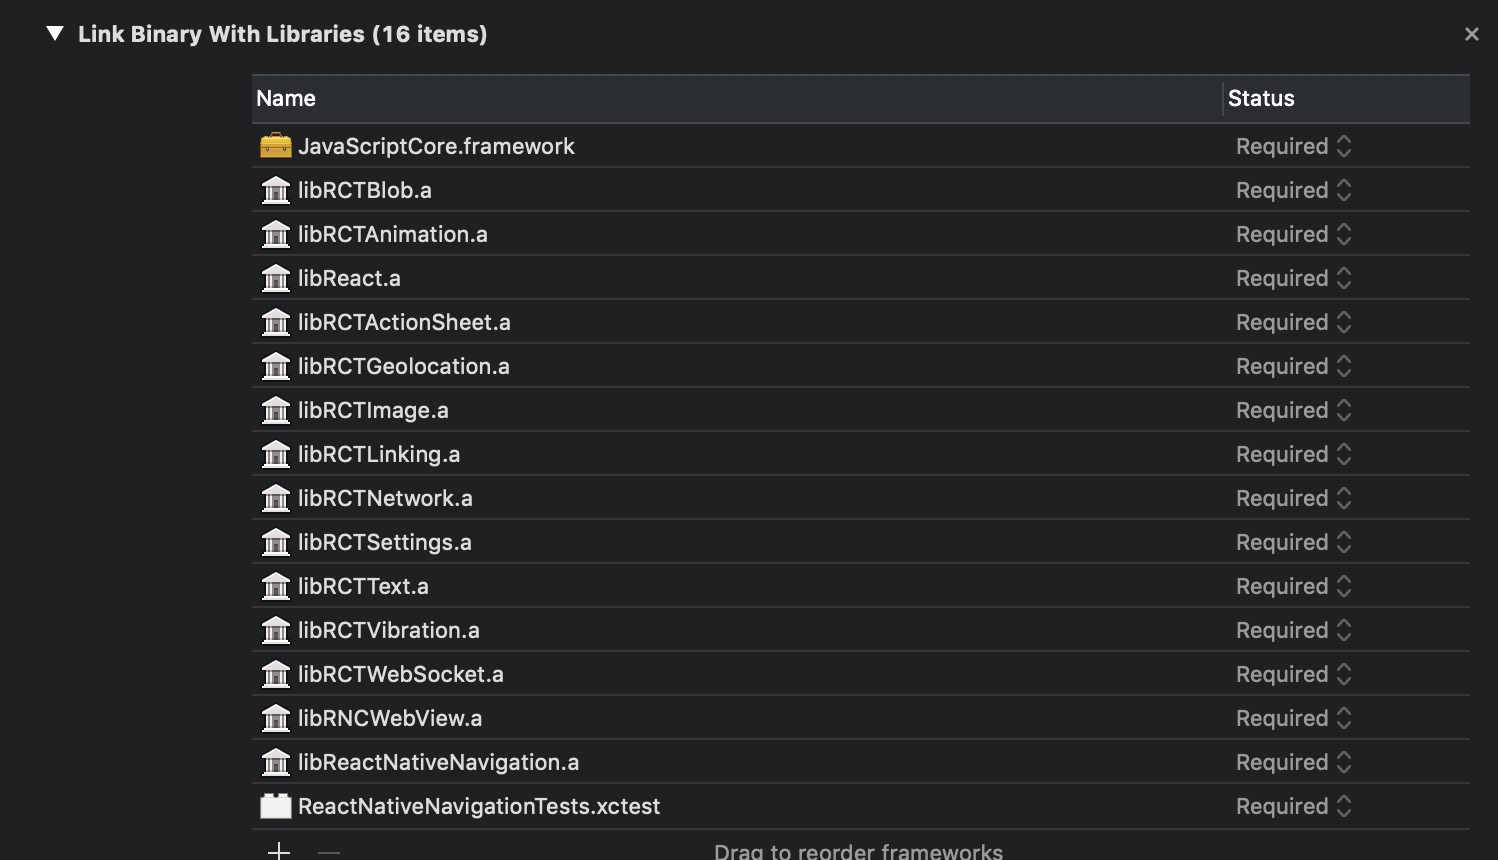Select the libRCTGeolocation.a file name
Image resolution: width=1498 pixels, height=860 pixels.
[404, 366]
